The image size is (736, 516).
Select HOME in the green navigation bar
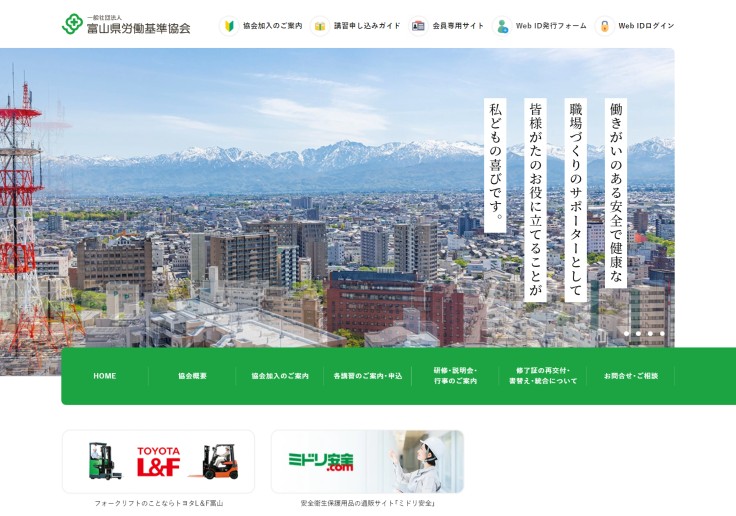coord(105,376)
